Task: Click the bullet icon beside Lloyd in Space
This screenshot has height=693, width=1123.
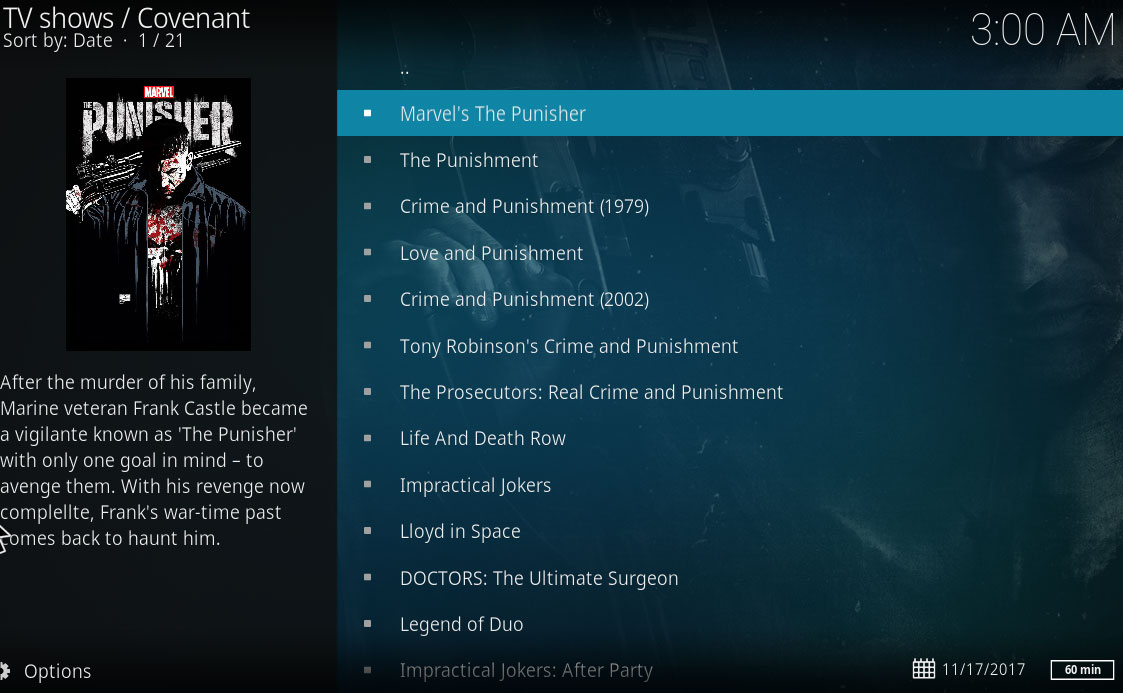Action: click(x=367, y=531)
